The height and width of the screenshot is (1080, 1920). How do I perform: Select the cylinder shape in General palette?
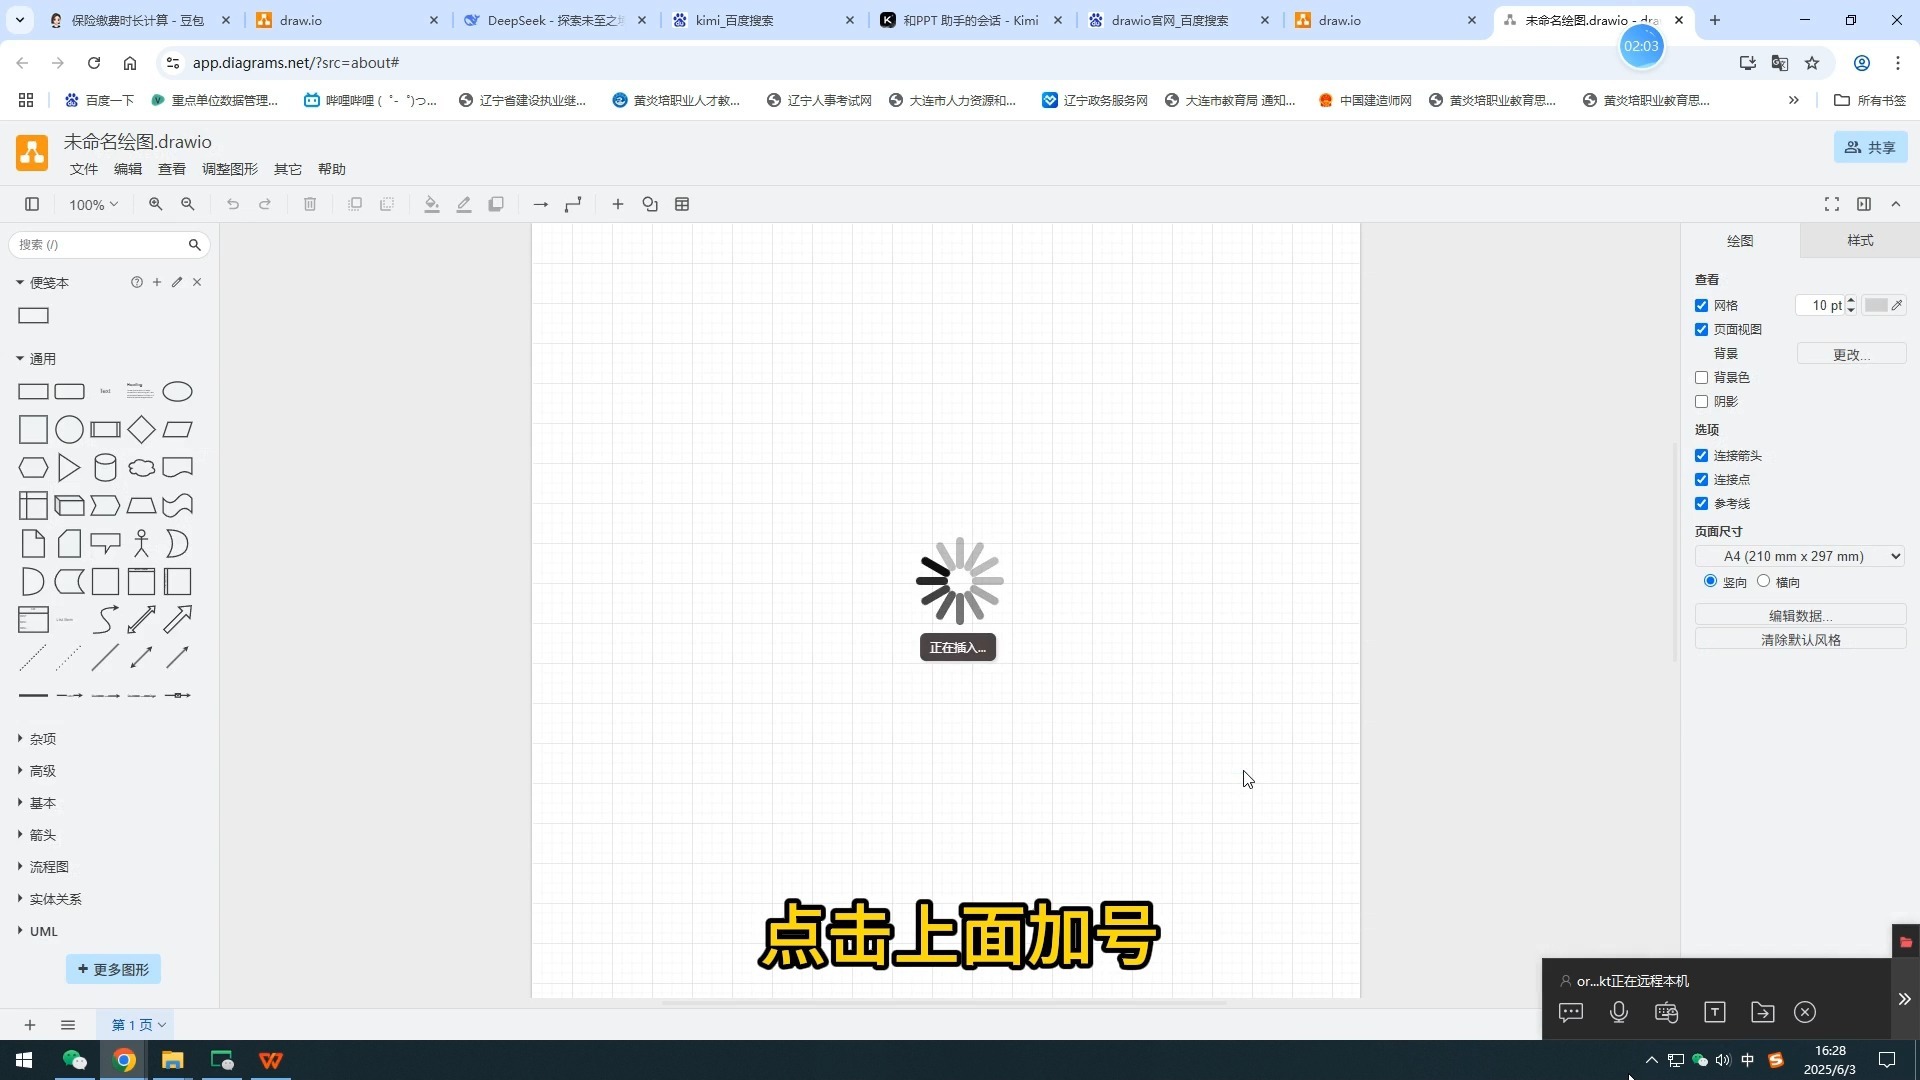click(x=105, y=467)
